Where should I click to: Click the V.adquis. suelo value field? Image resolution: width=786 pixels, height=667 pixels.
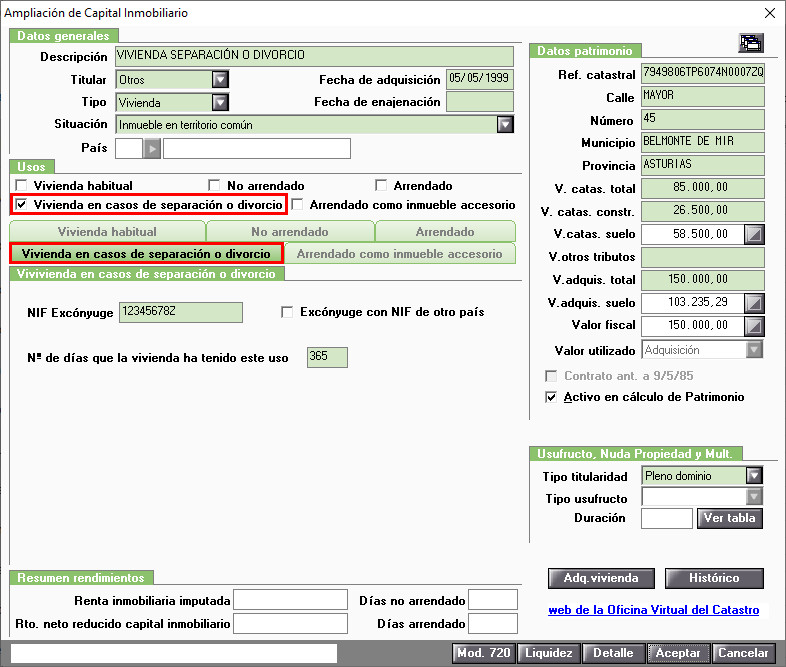pyautogui.click(x=693, y=303)
